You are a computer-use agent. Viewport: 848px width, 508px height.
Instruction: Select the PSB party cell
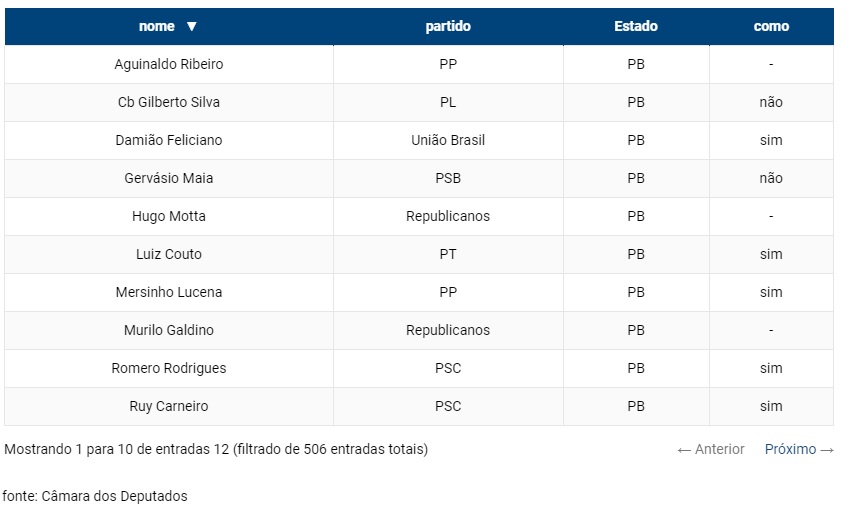448,178
